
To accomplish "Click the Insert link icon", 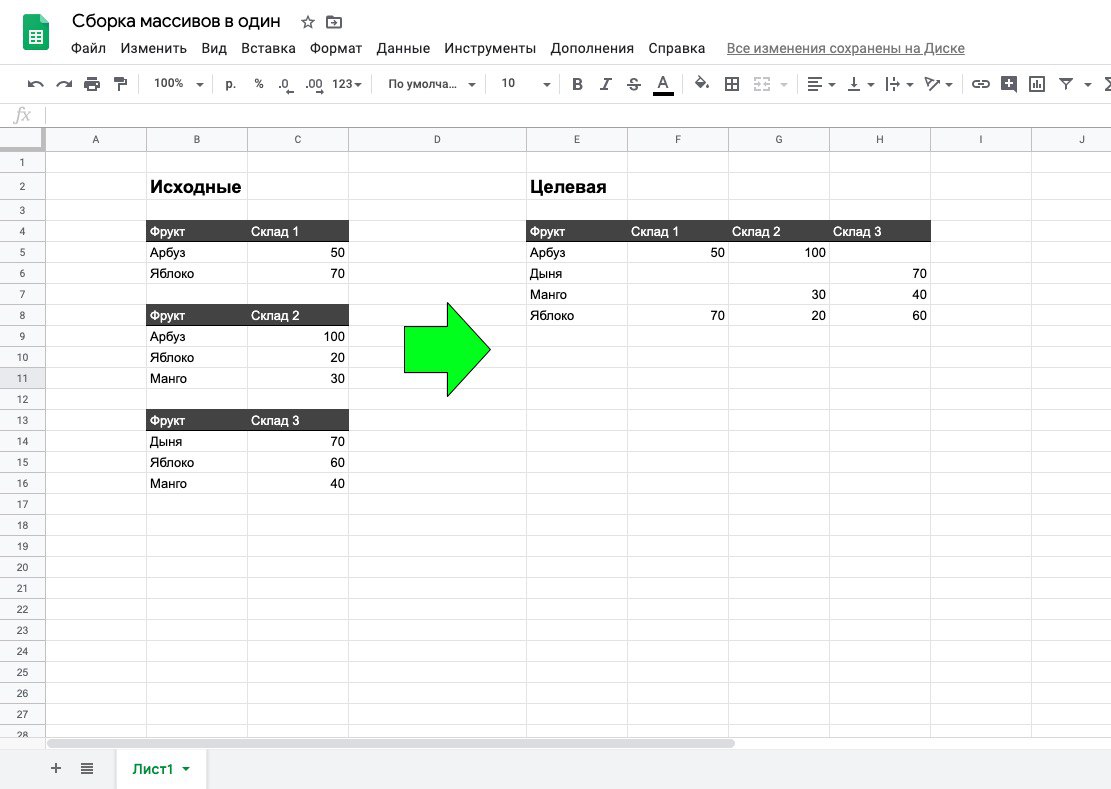I will tap(981, 84).
